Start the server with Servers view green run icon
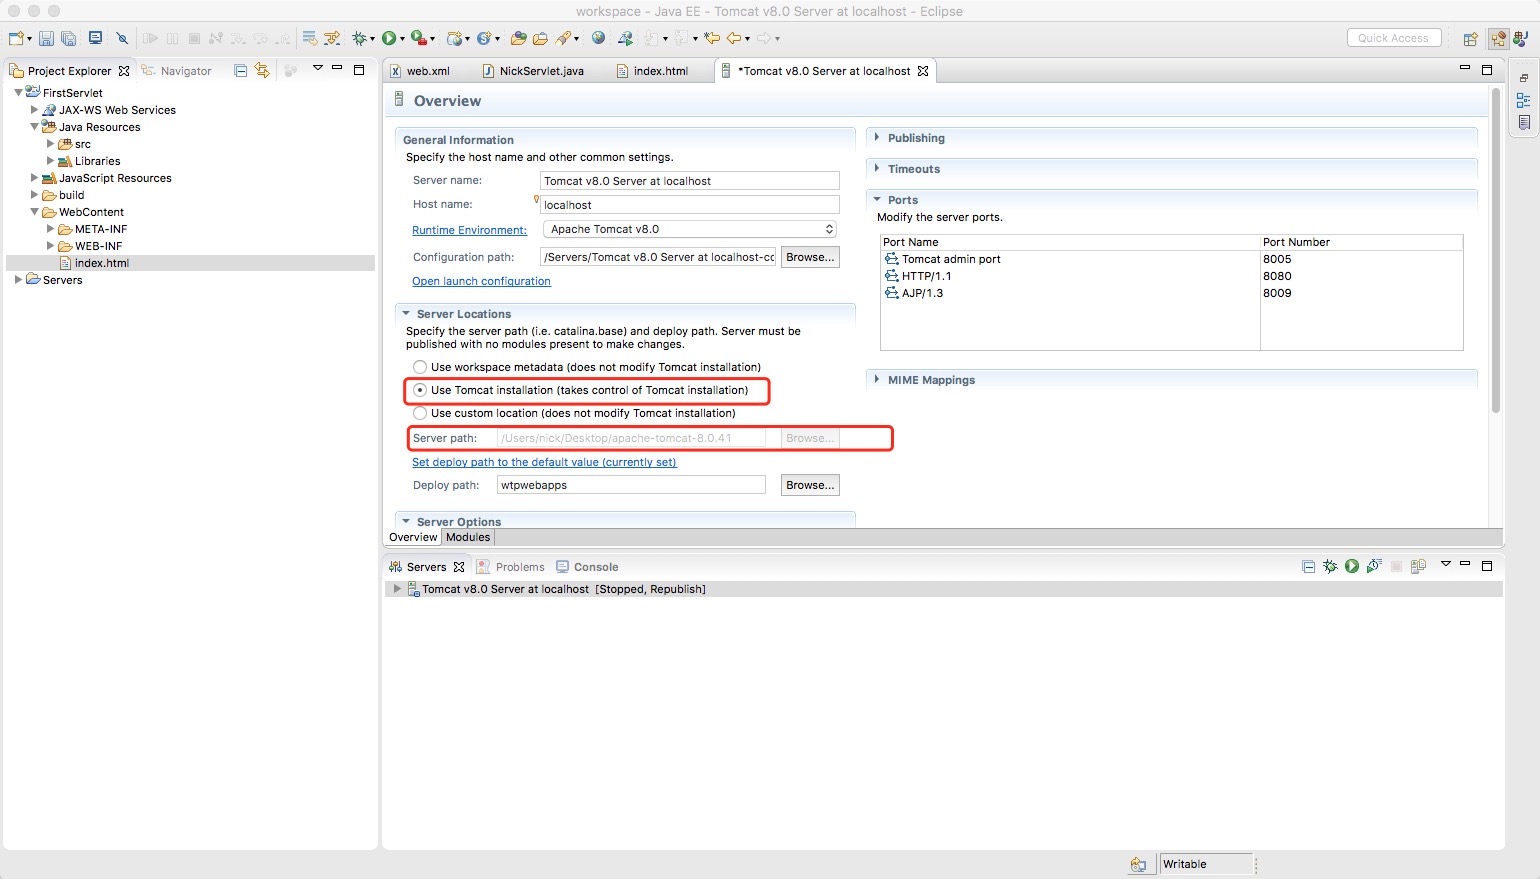 click(1352, 566)
